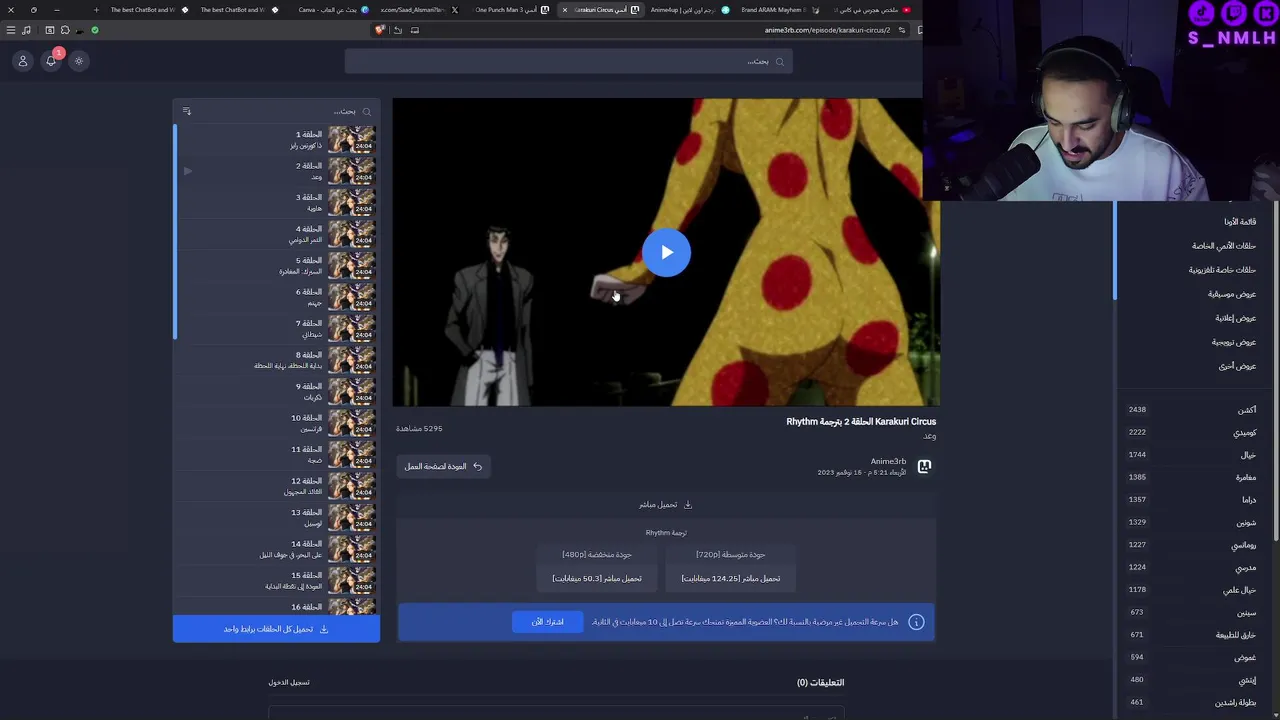The width and height of the screenshot is (1280, 720).
Task: Open the genre with 1744 count
Action: pos(1191,455)
